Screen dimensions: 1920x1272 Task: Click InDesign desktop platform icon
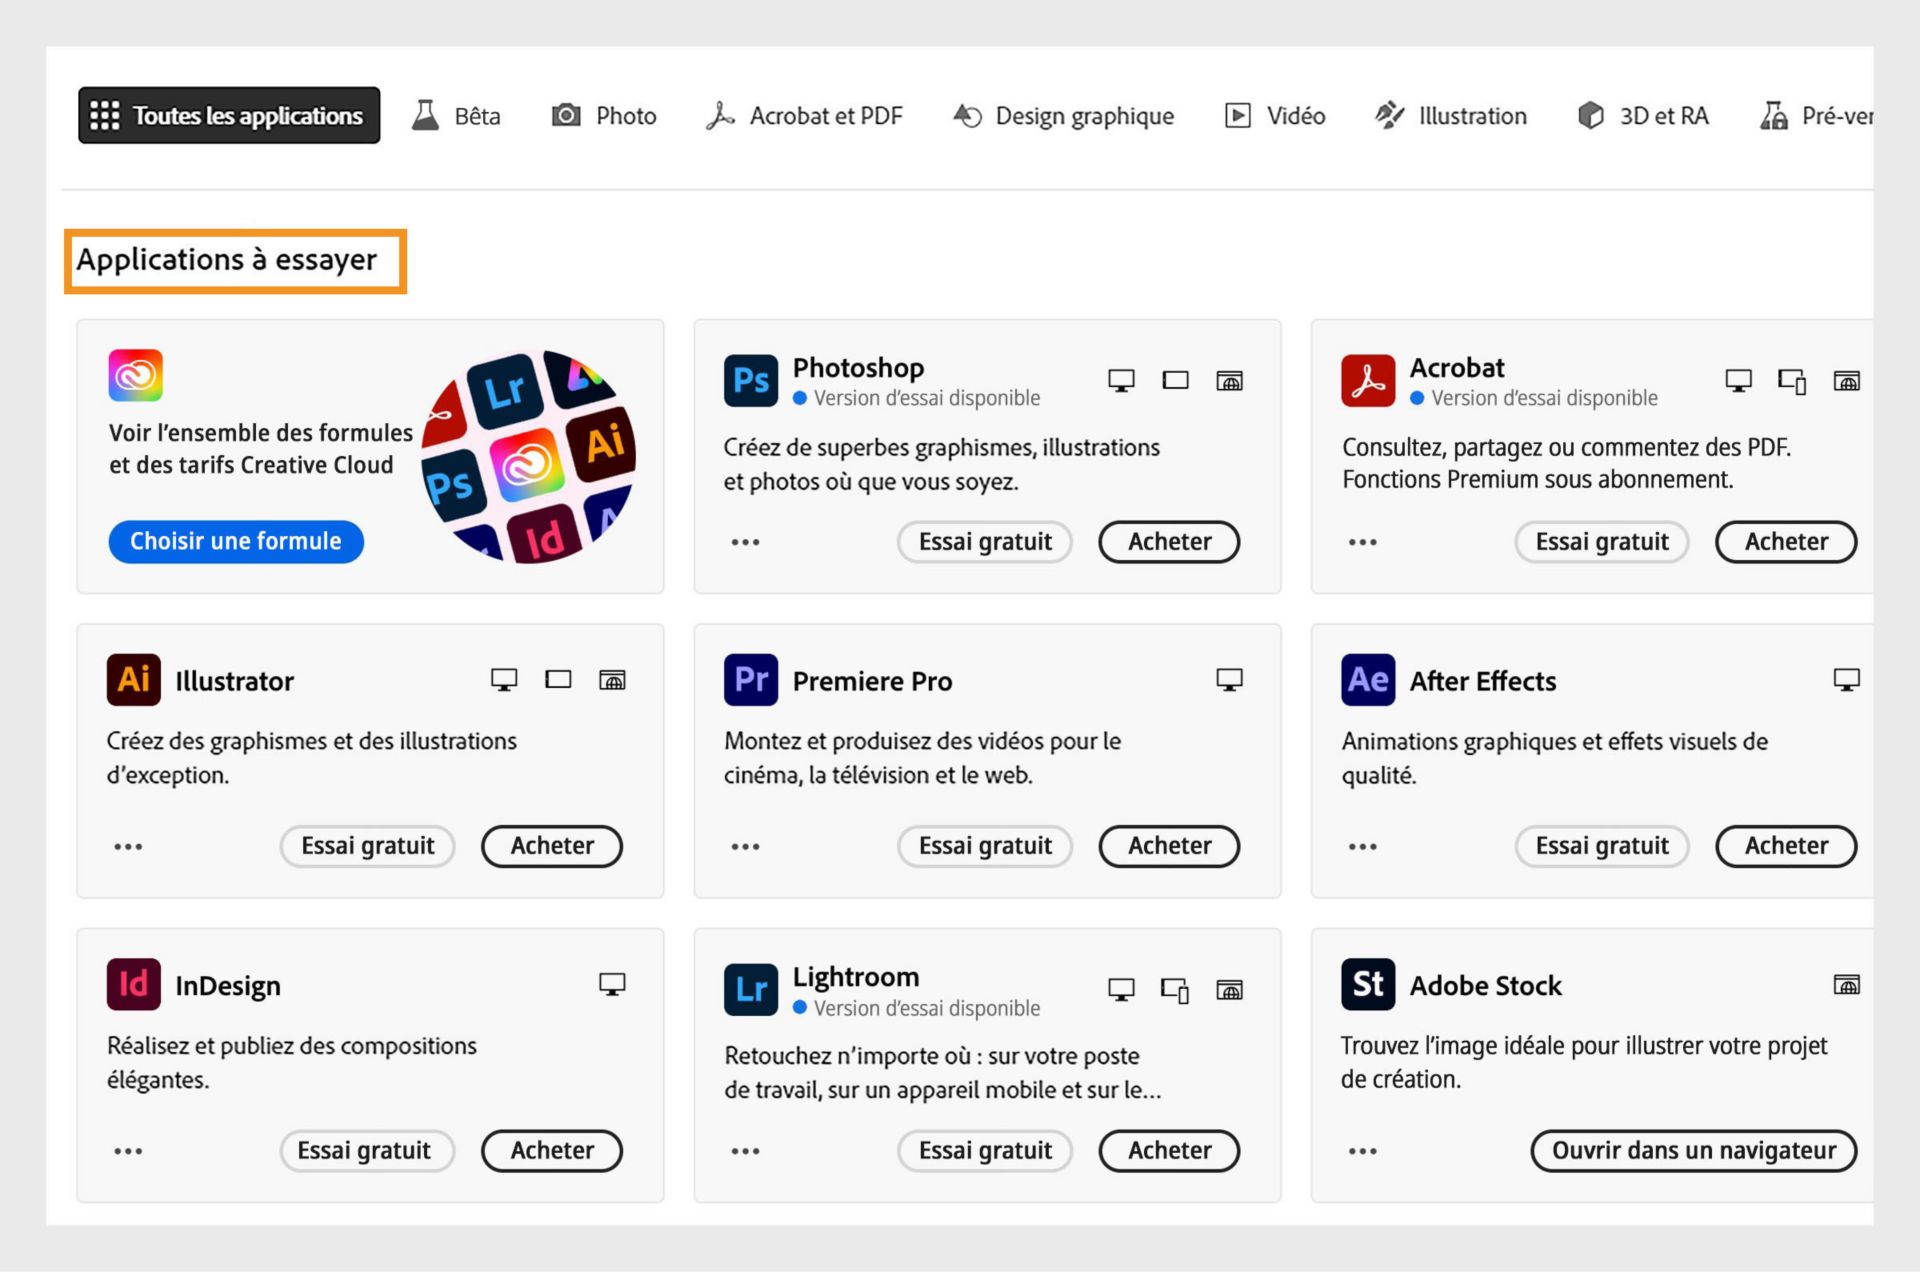pos(612,984)
